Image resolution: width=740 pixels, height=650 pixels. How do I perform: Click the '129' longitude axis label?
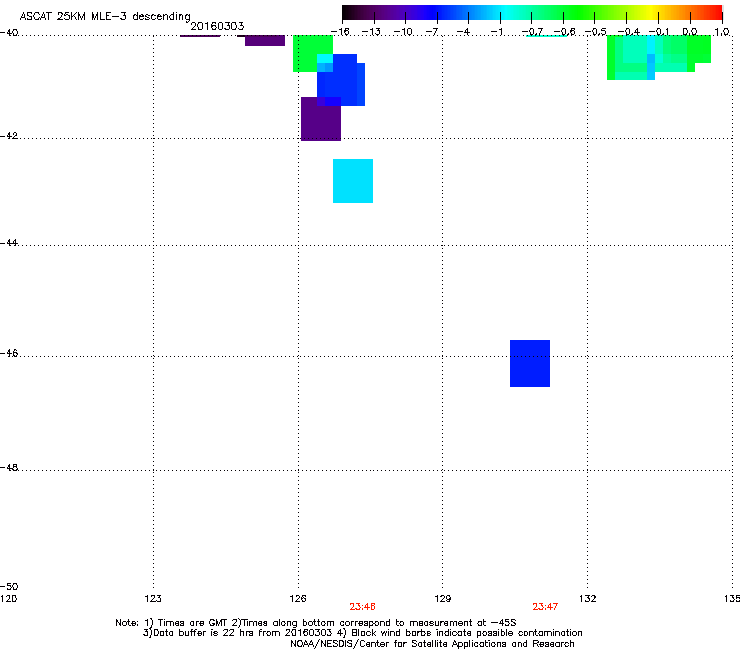[443, 599]
